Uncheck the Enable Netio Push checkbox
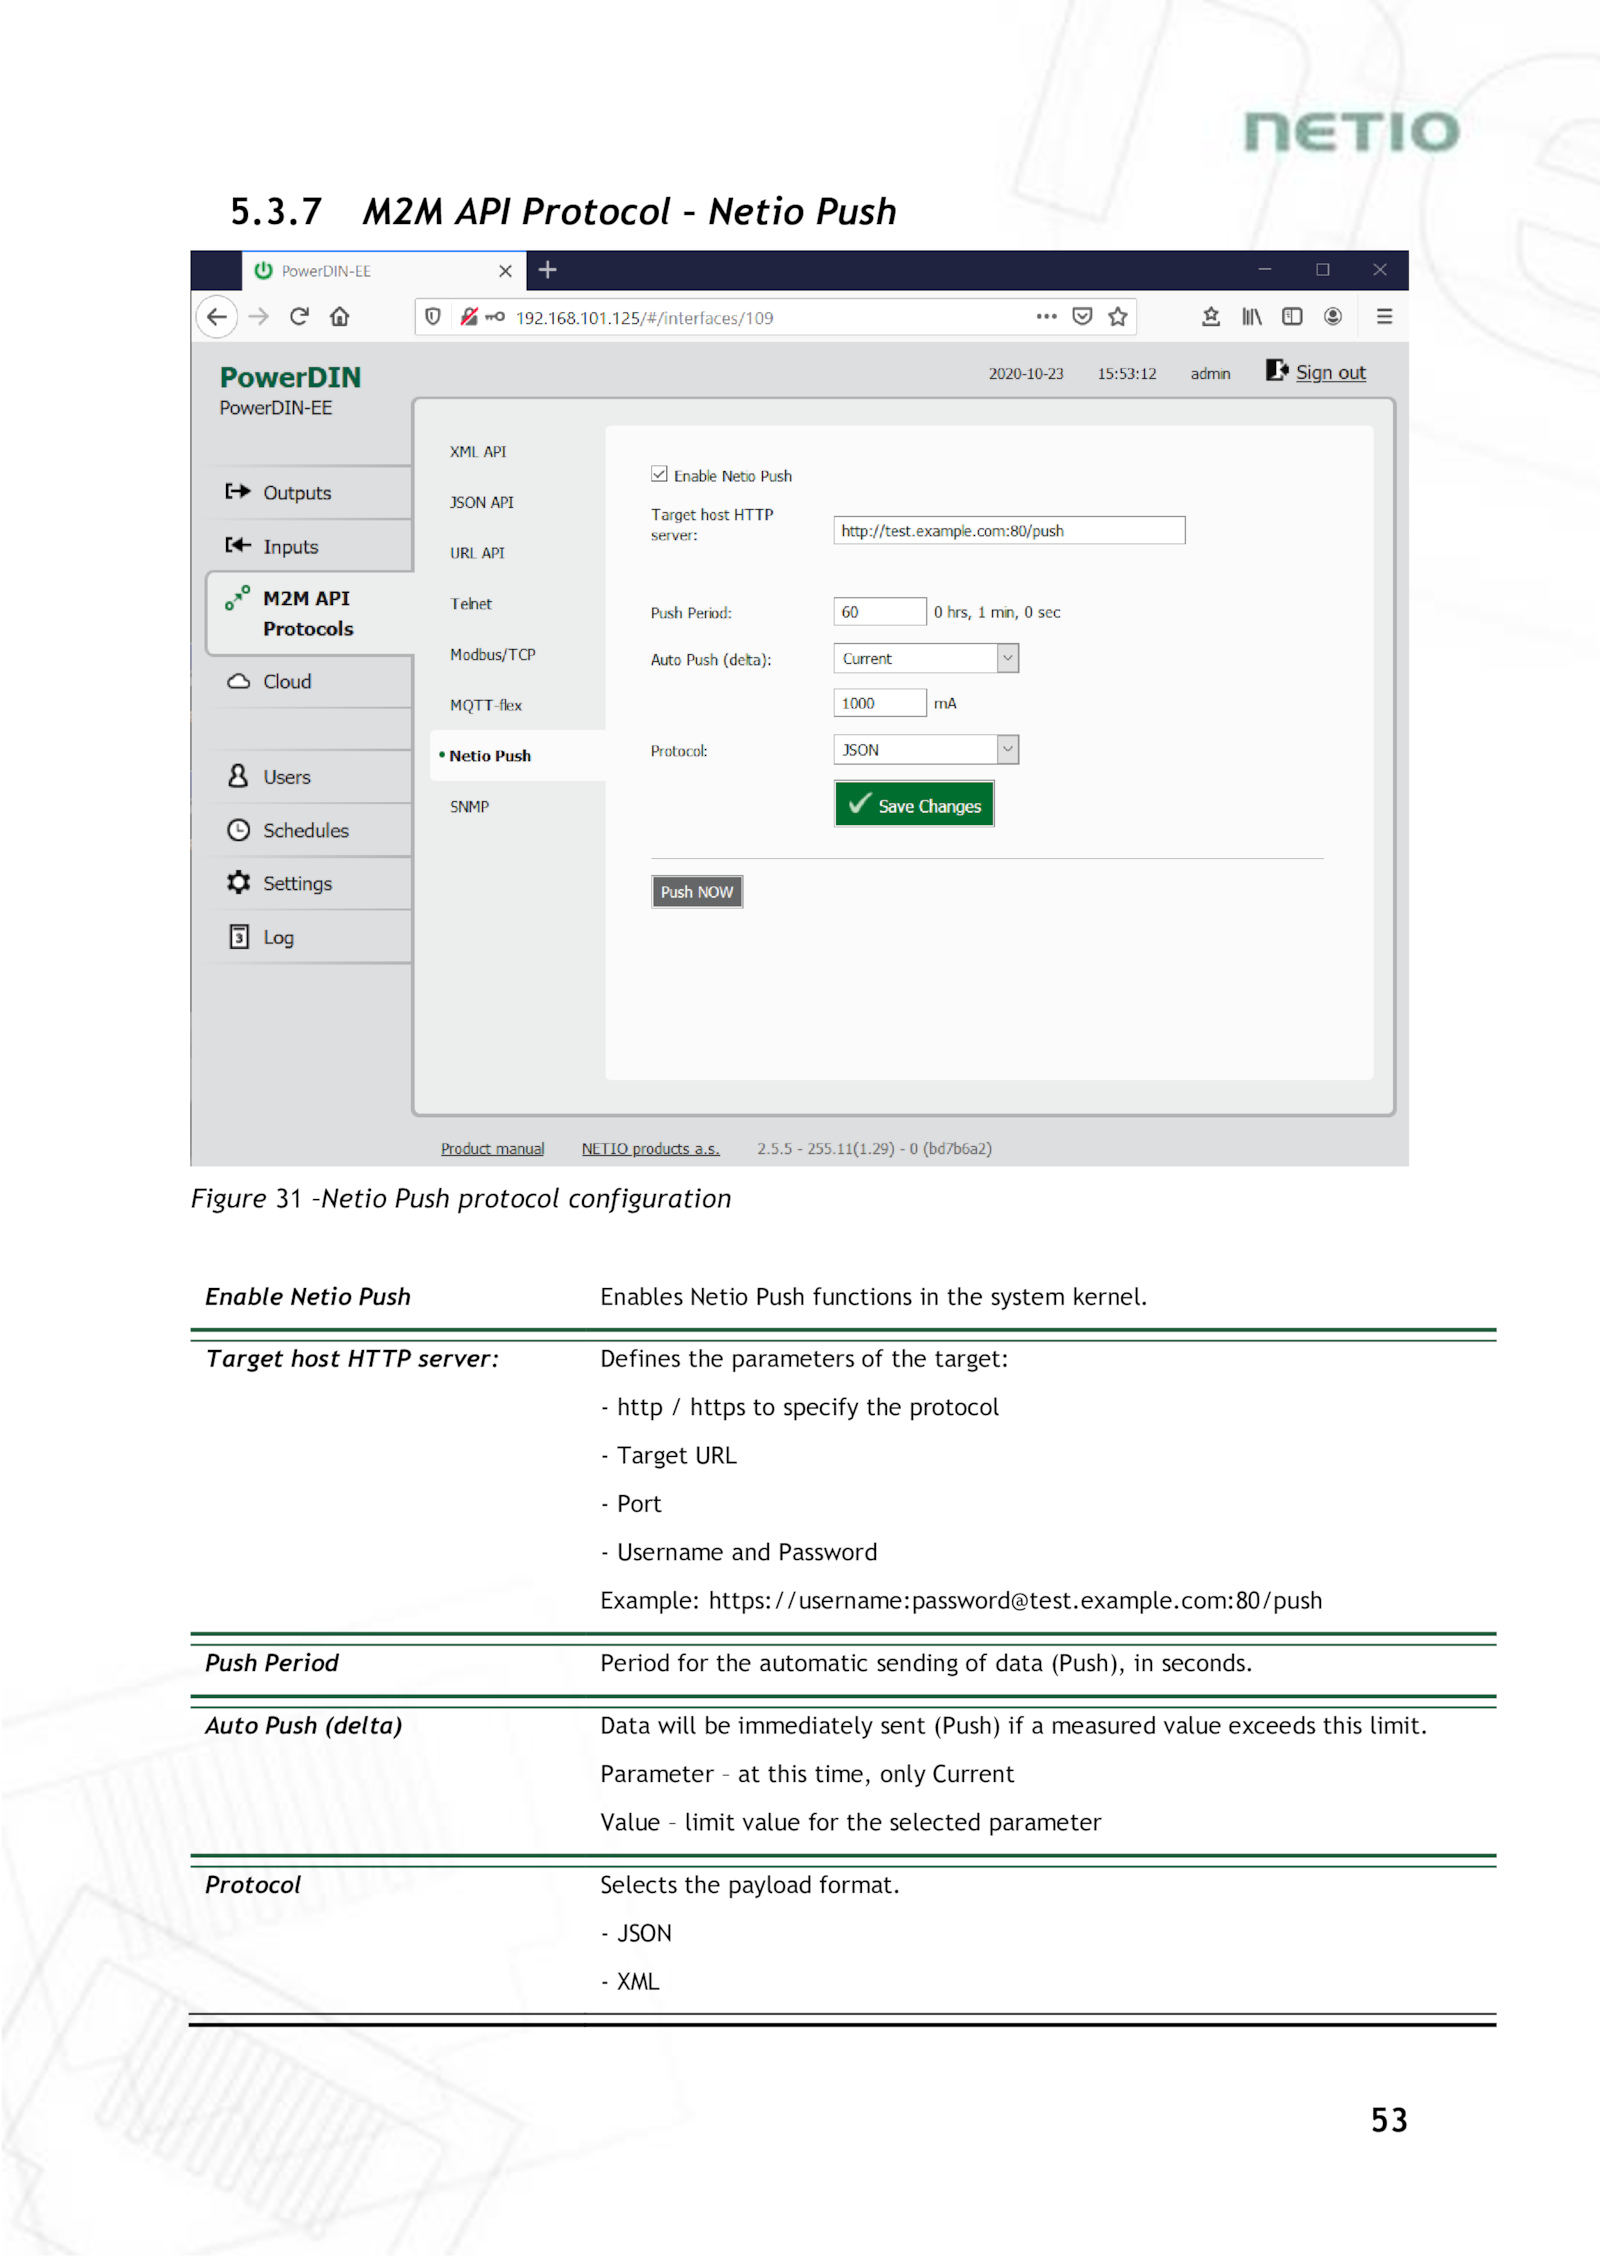 pyautogui.click(x=659, y=475)
